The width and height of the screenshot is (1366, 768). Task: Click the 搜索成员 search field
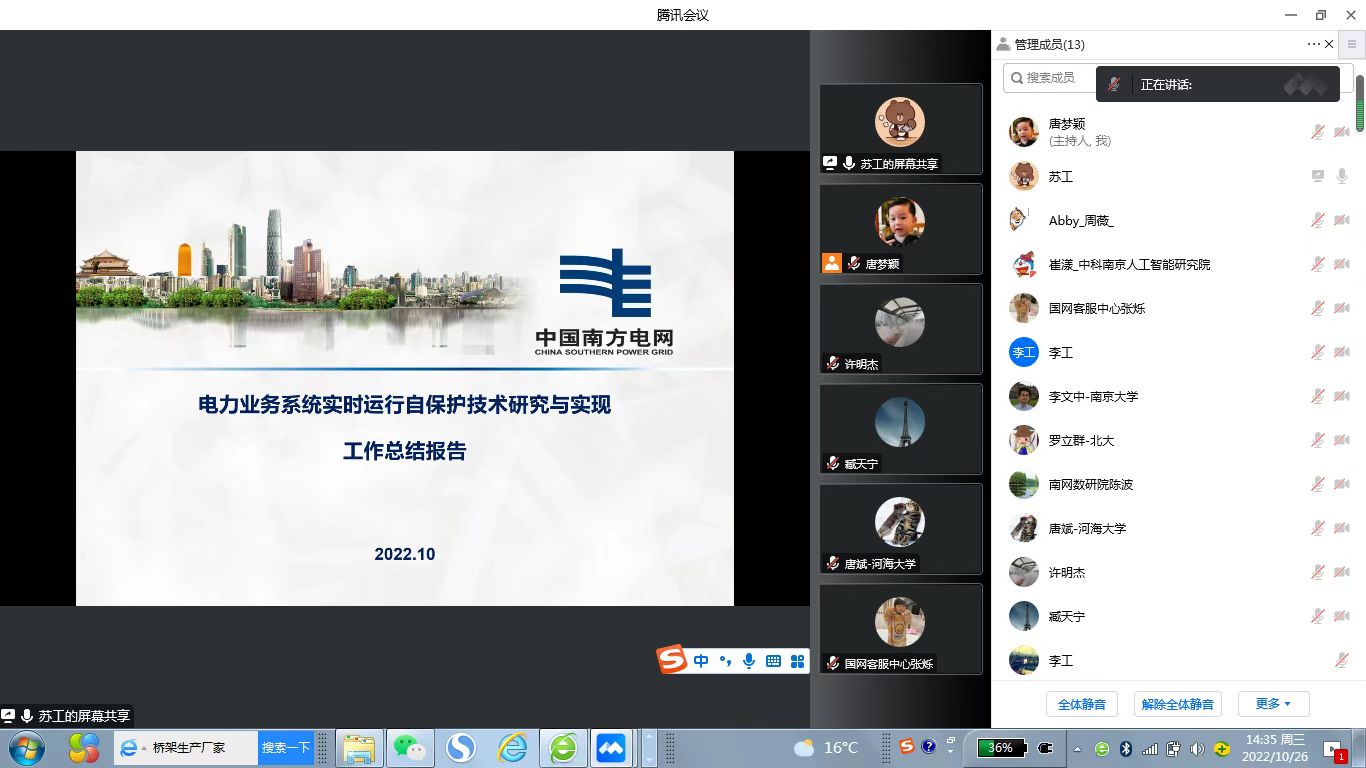click(x=1050, y=77)
